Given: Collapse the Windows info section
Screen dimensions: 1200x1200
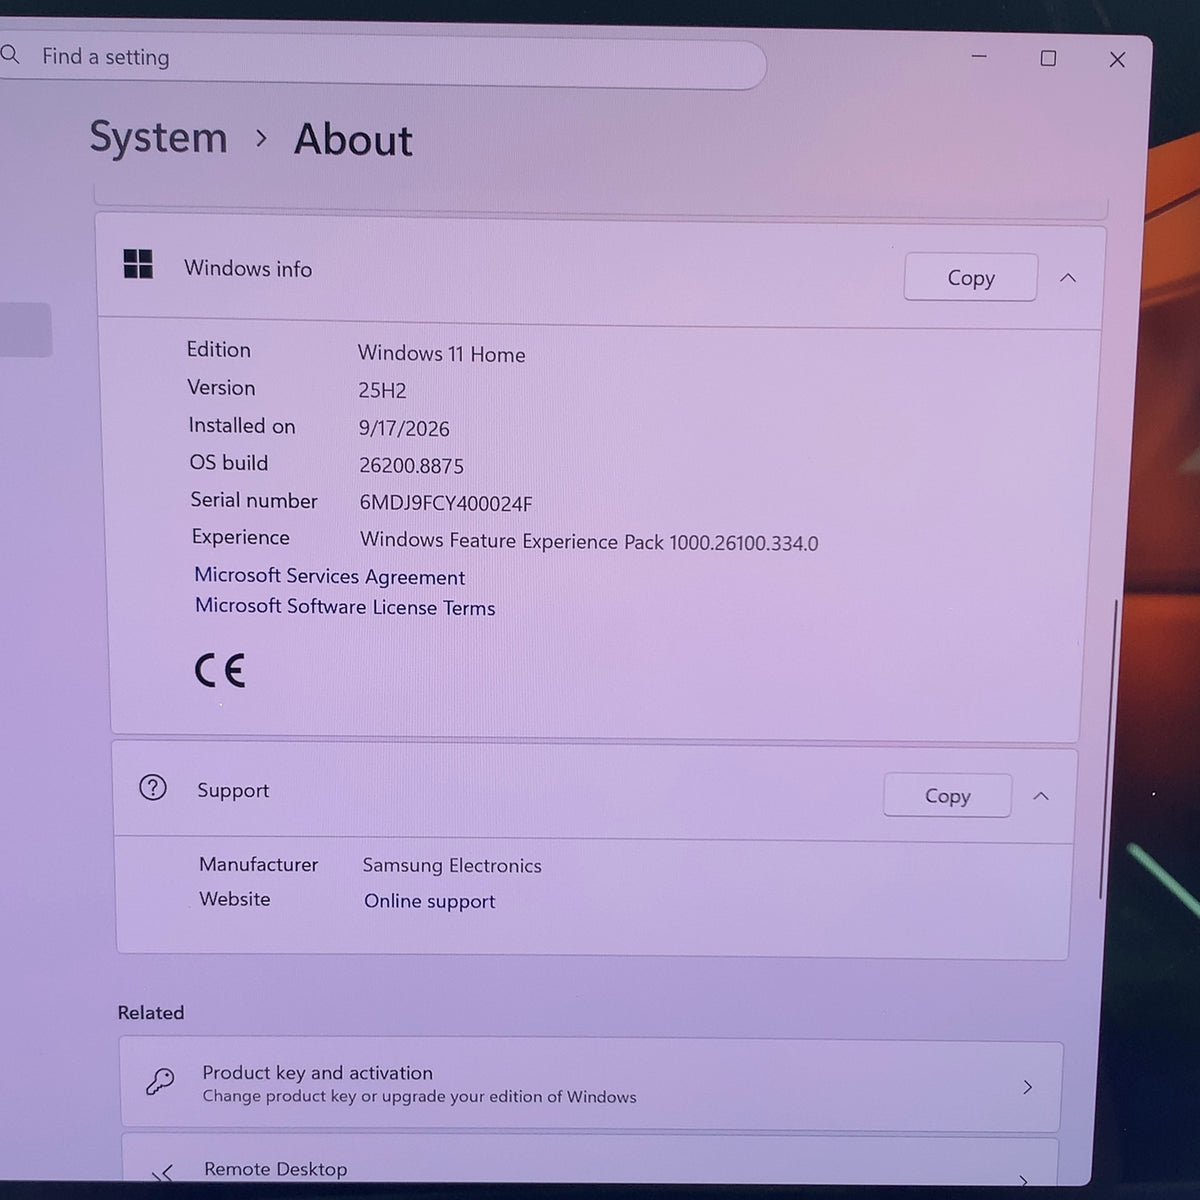Looking at the screenshot, I should 1068,278.
